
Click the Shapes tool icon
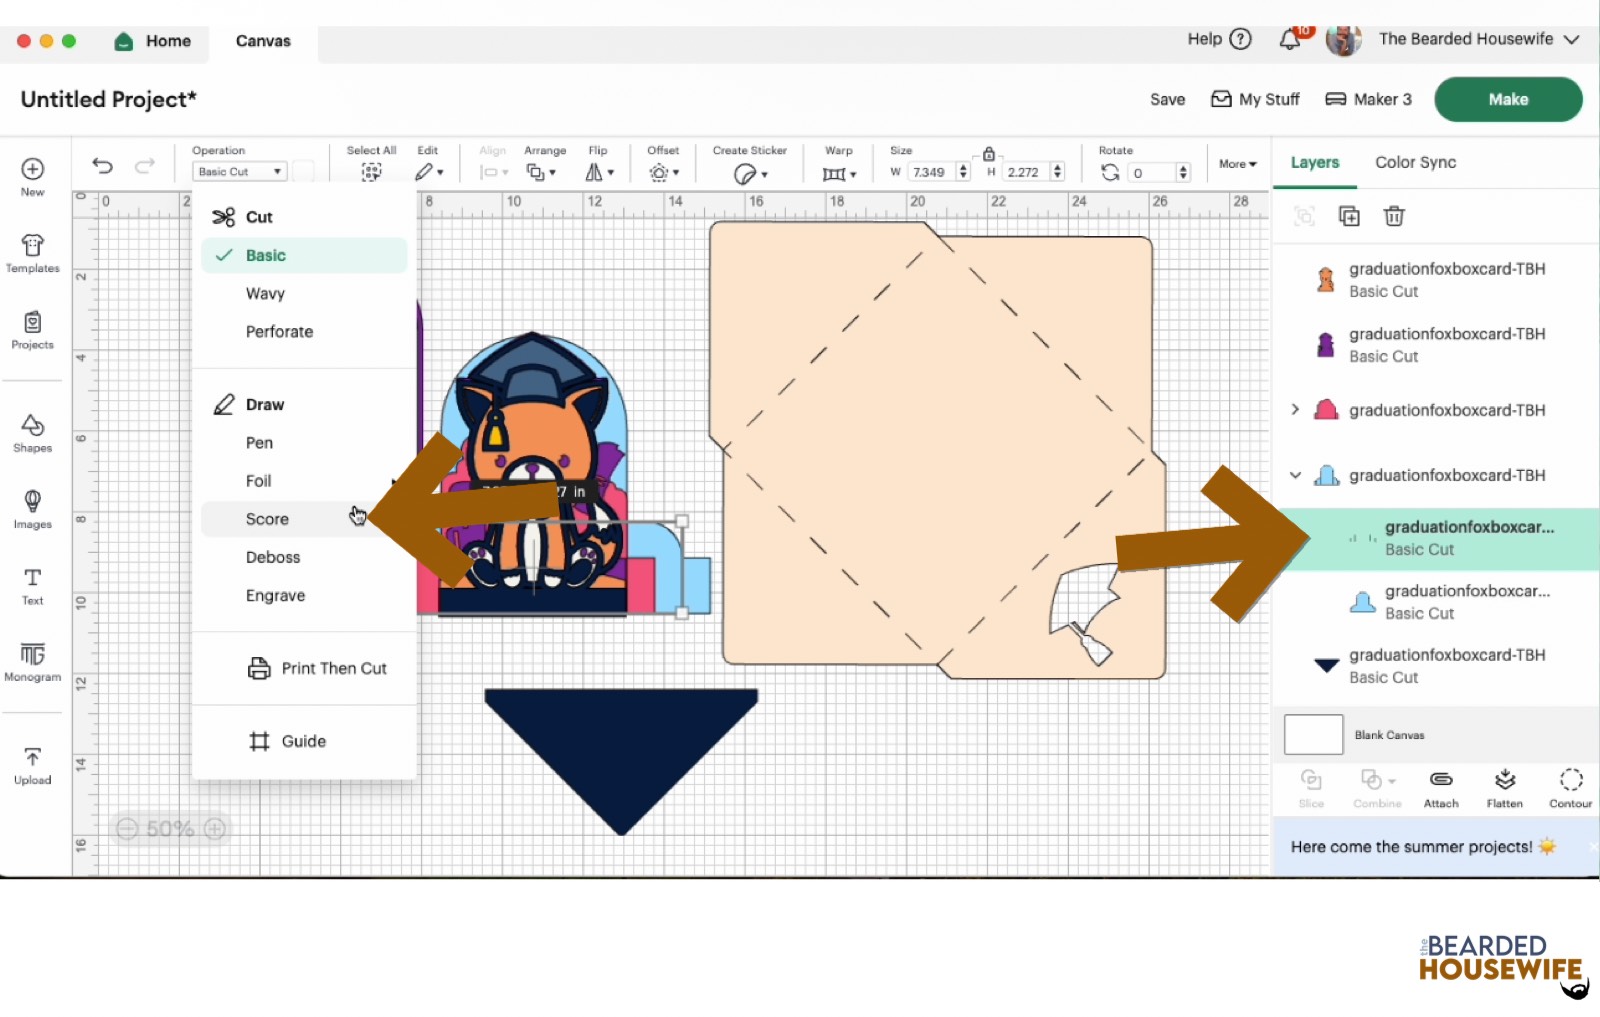point(32,432)
